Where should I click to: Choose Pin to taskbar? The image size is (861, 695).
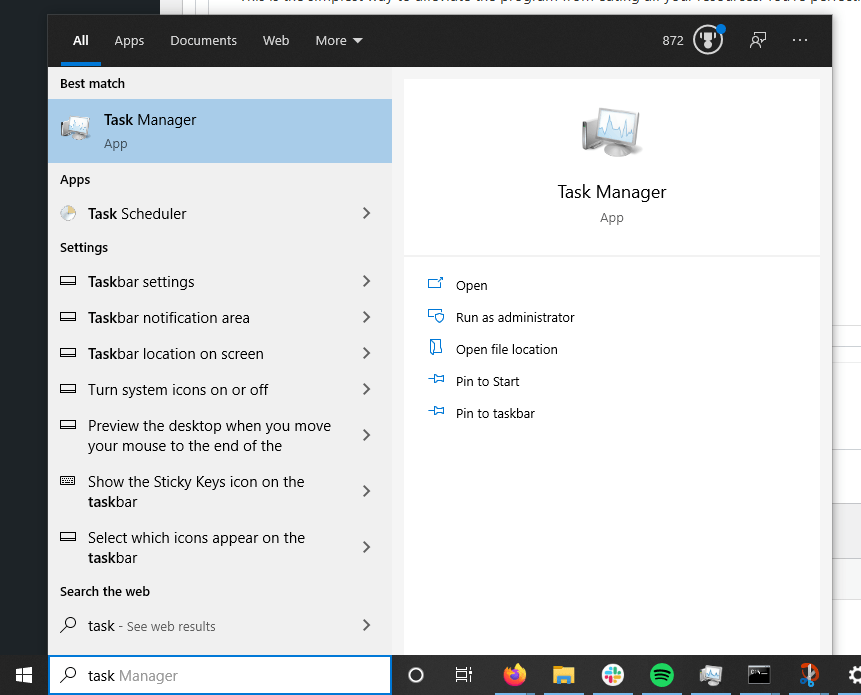495,413
